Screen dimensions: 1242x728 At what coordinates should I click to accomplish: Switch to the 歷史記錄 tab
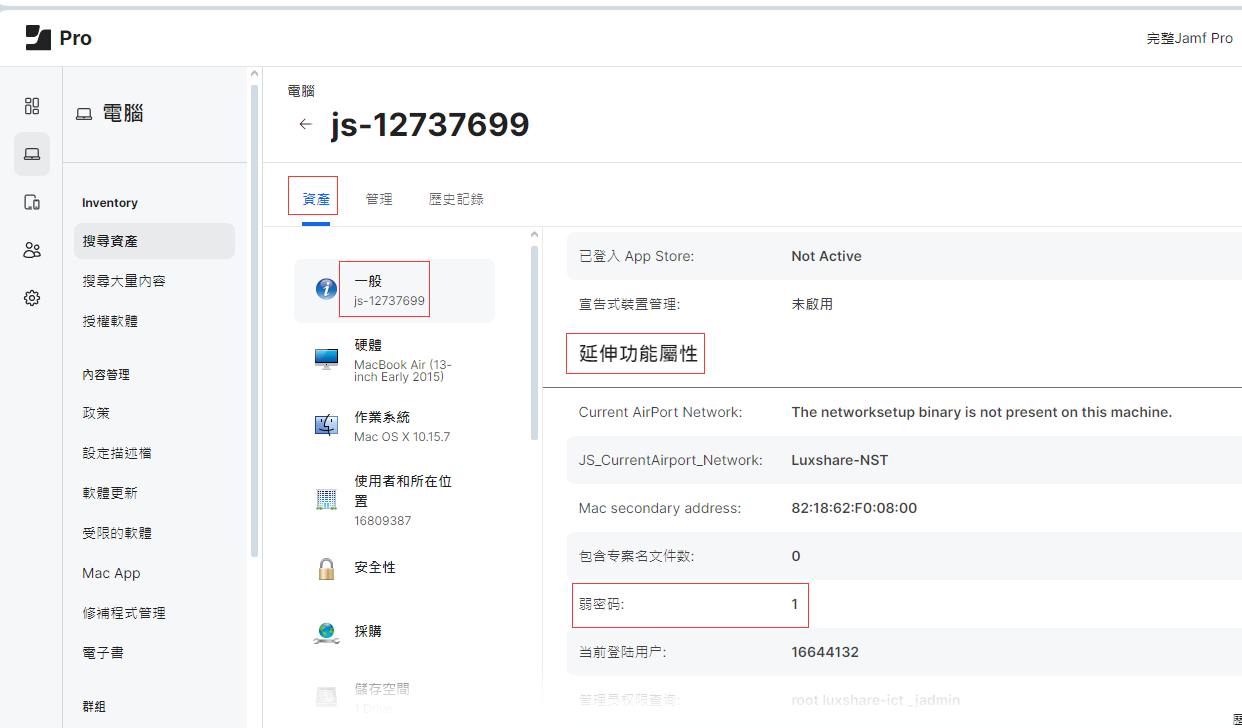point(456,199)
